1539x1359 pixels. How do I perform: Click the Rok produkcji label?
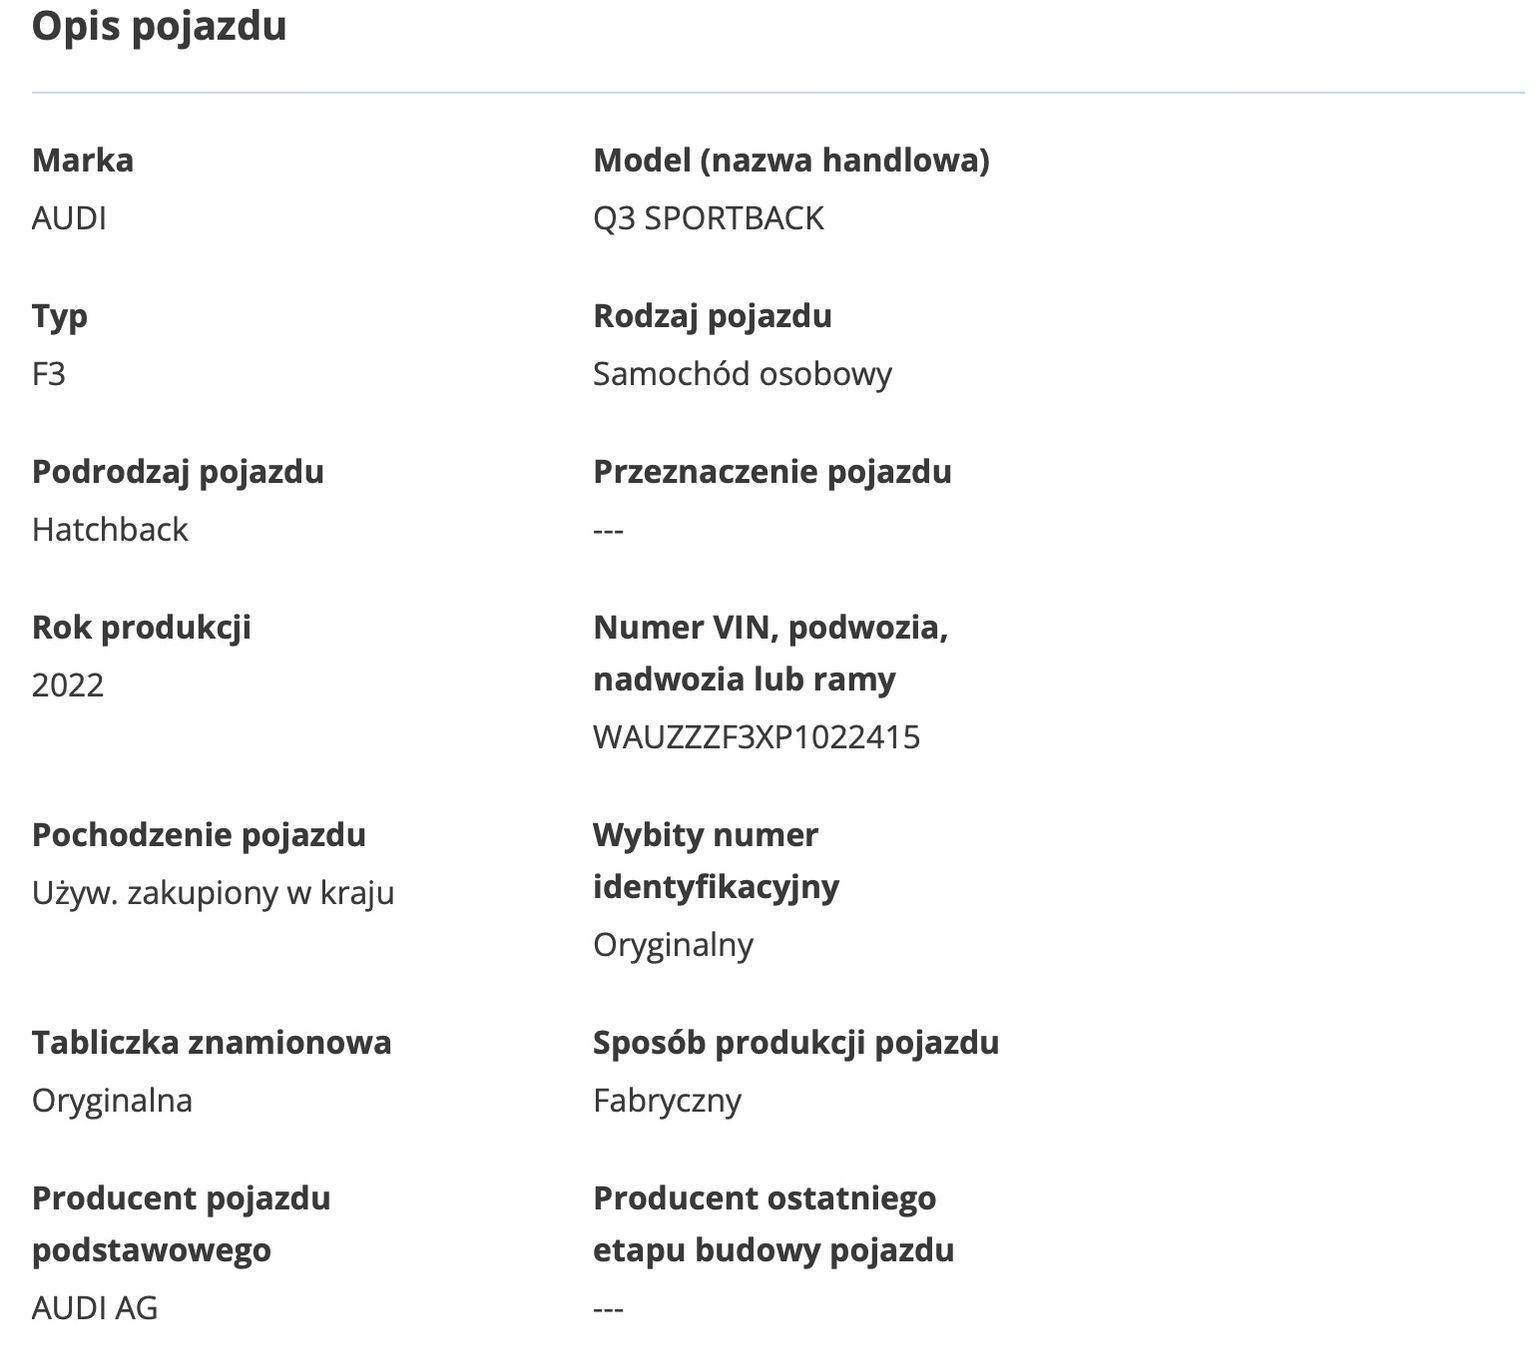pyautogui.click(x=141, y=628)
